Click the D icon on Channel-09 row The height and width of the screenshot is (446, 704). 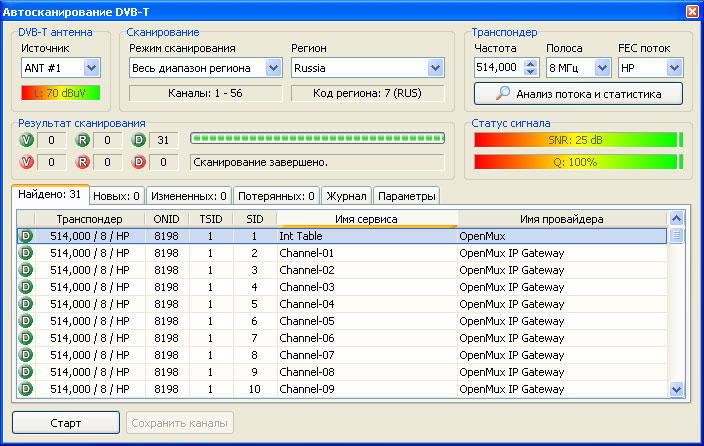coord(26,389)
